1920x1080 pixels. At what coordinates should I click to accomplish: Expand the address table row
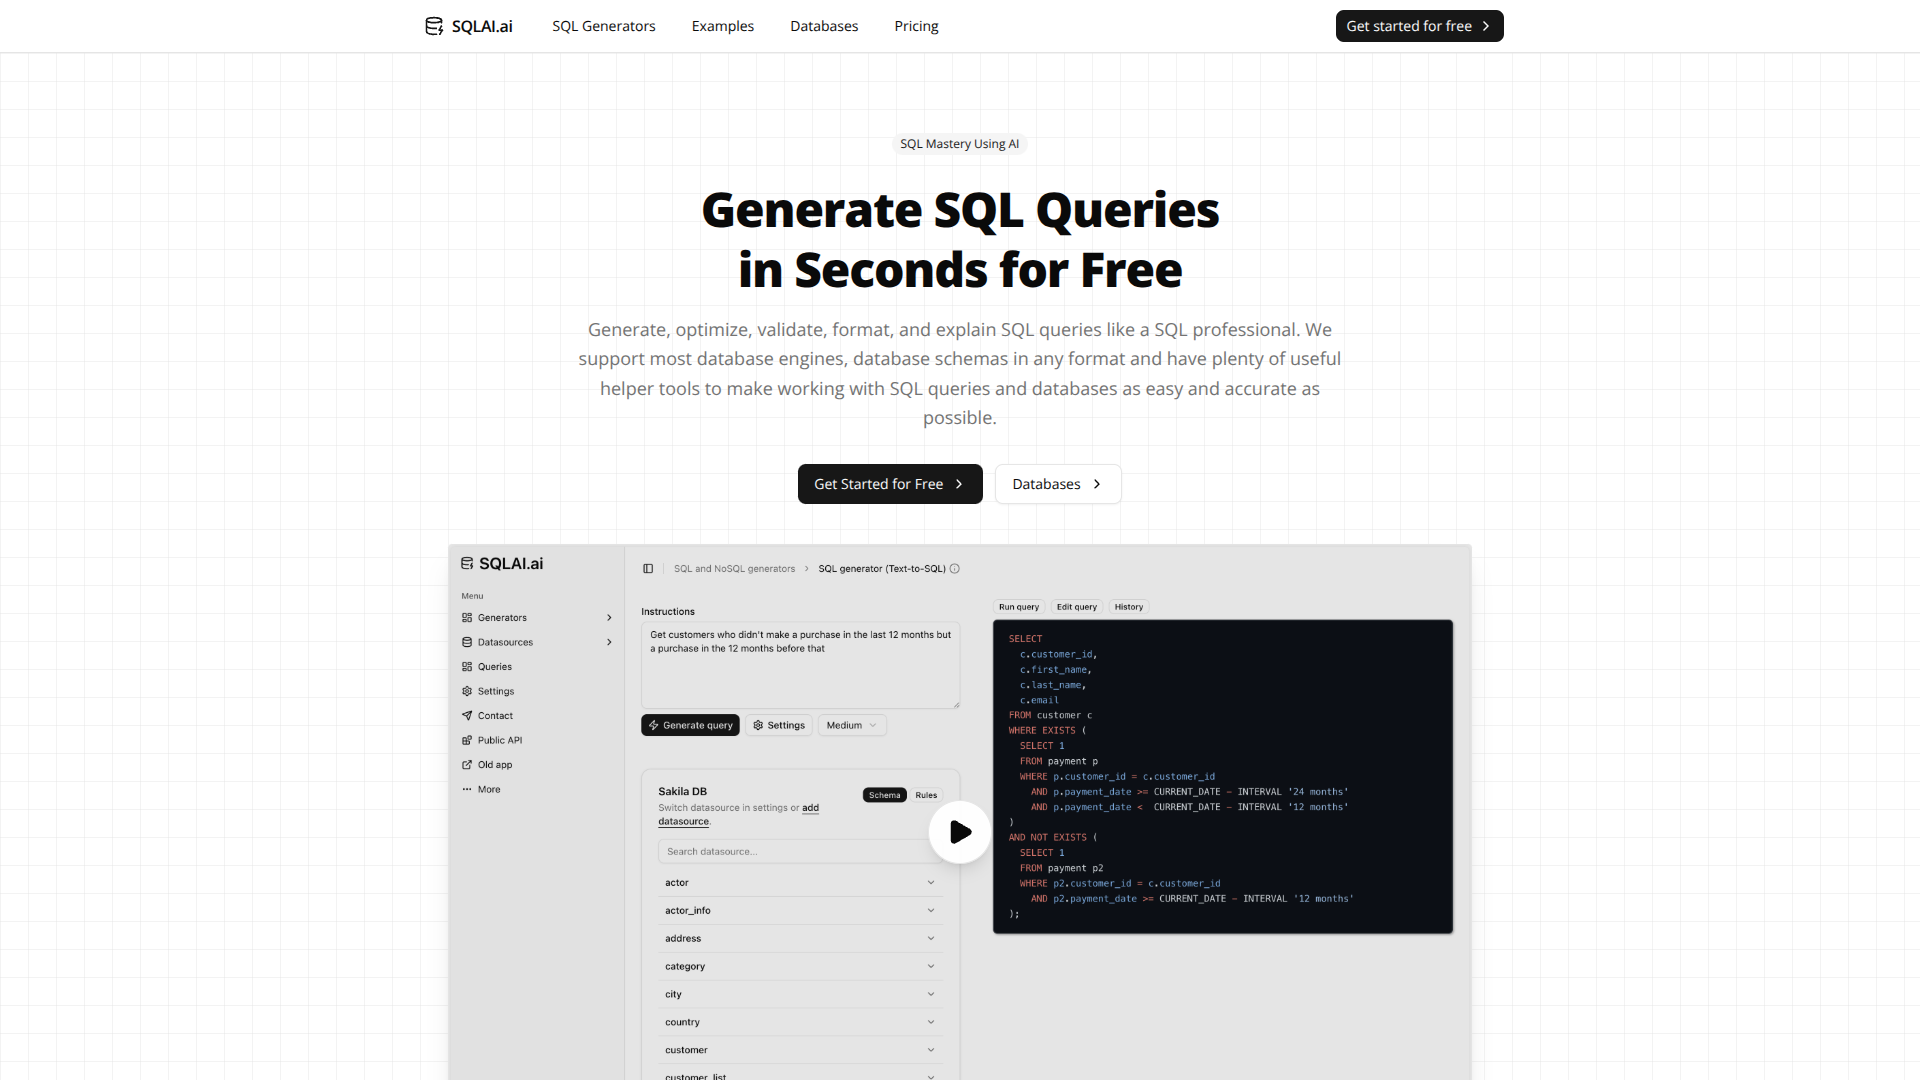(x=800, y=939)
